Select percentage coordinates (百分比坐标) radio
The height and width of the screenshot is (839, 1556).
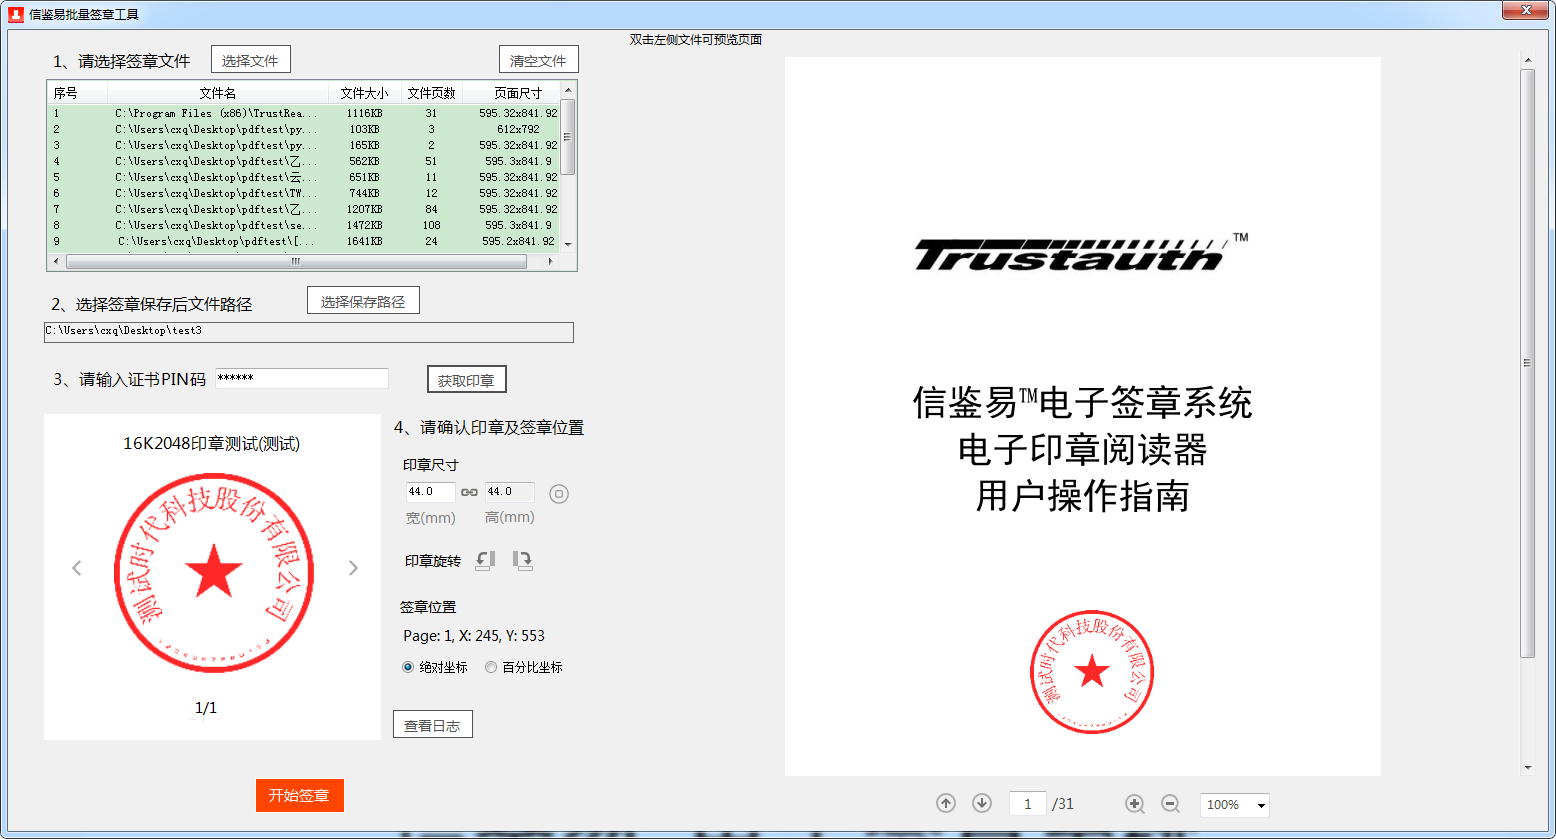491,667
